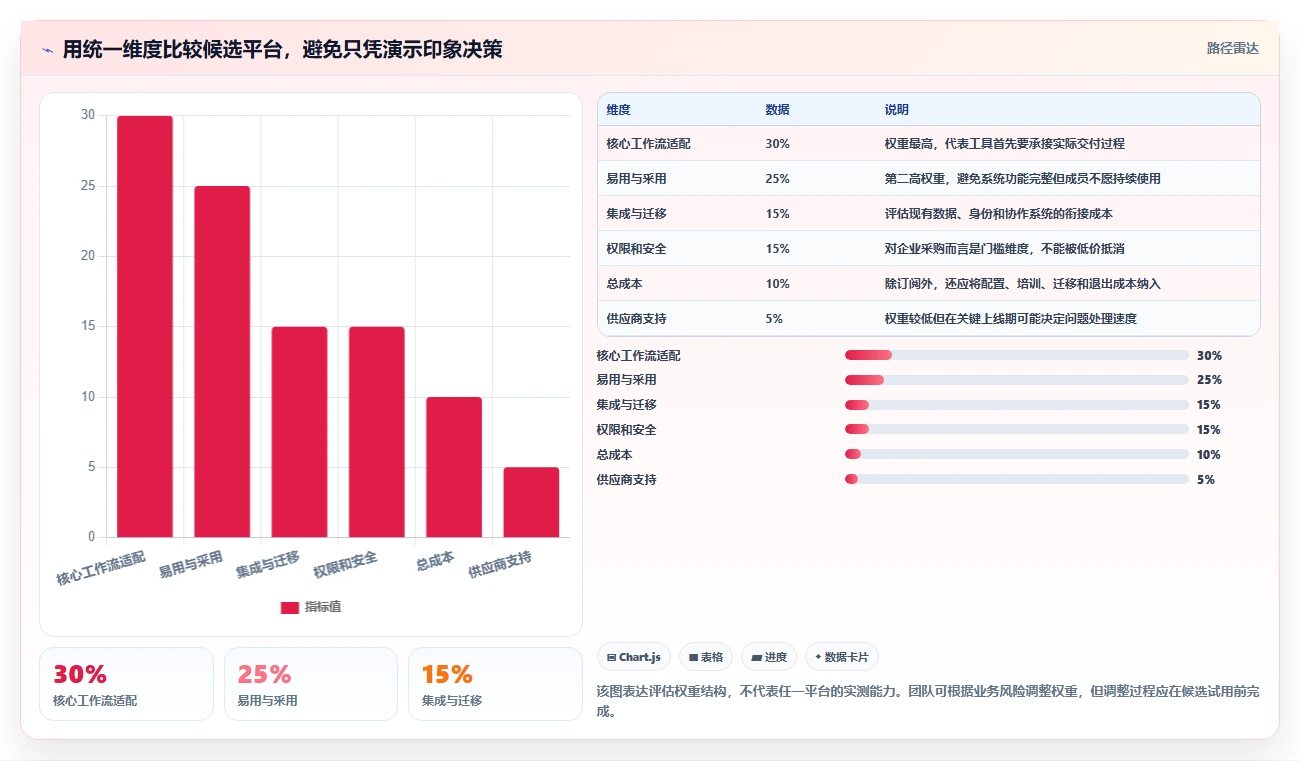Click the 核心工作流适配 30% progress bar
1300x761 pixels.
click(1017, 355)
